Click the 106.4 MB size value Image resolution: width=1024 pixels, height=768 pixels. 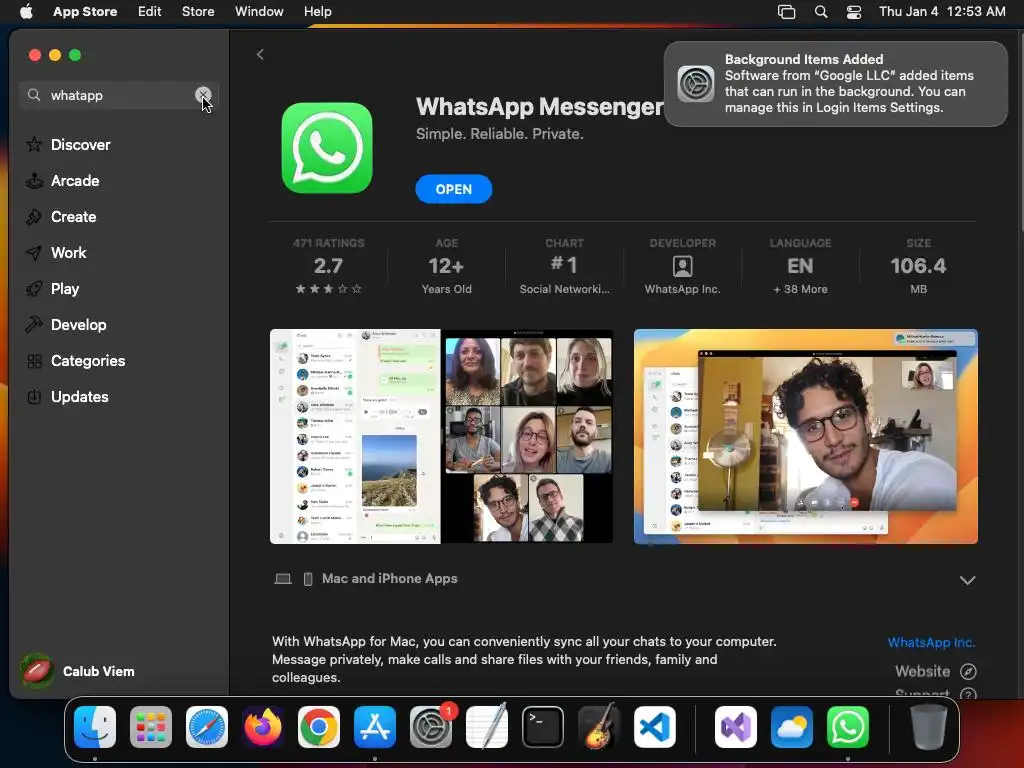(918, 267)
